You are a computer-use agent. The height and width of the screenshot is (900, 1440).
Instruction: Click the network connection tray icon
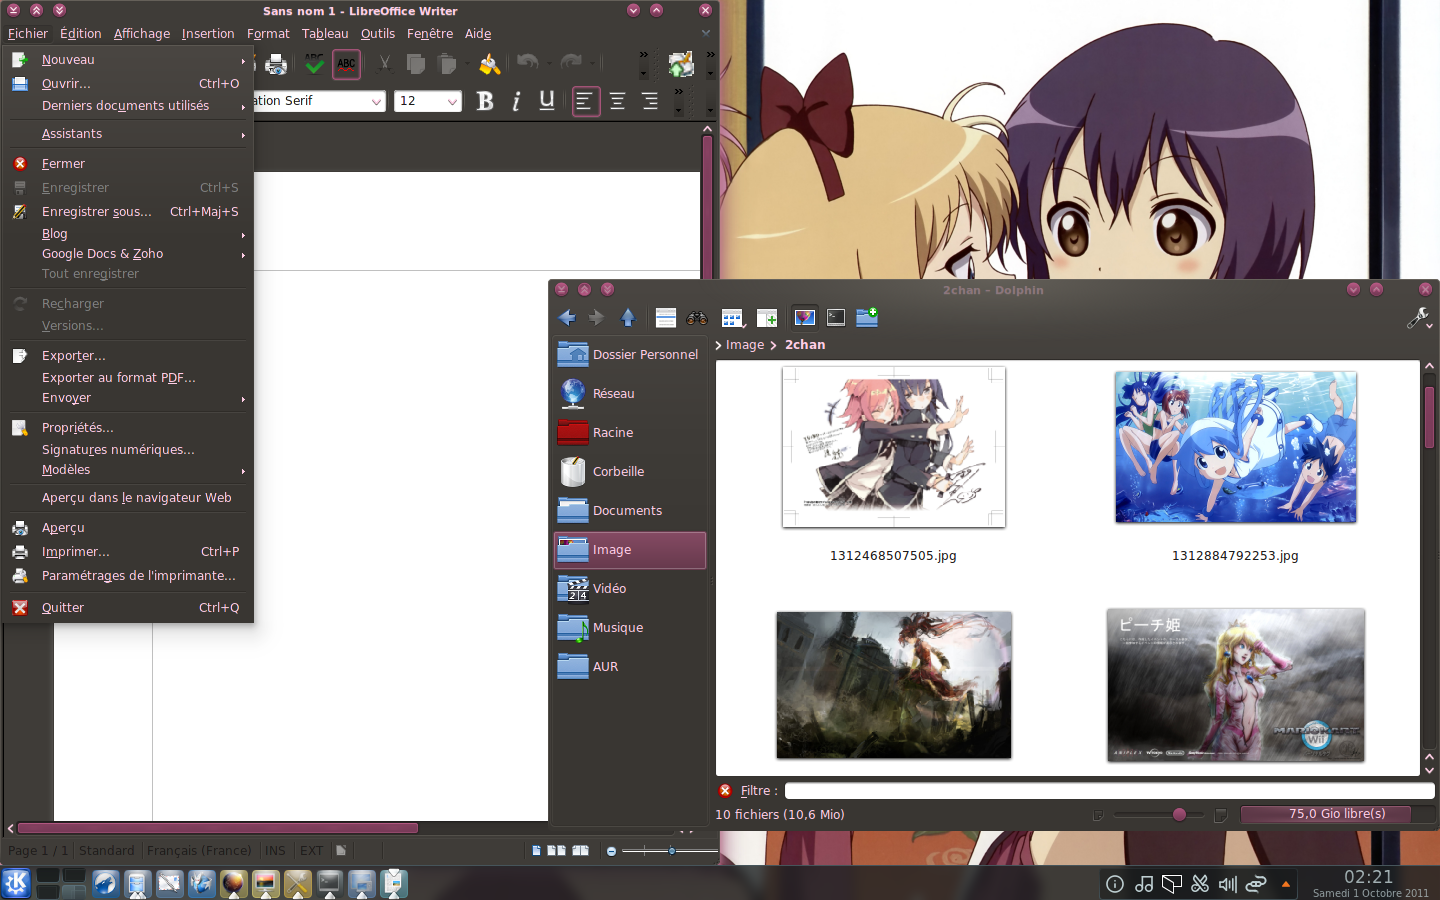[x=1256, y=884]
